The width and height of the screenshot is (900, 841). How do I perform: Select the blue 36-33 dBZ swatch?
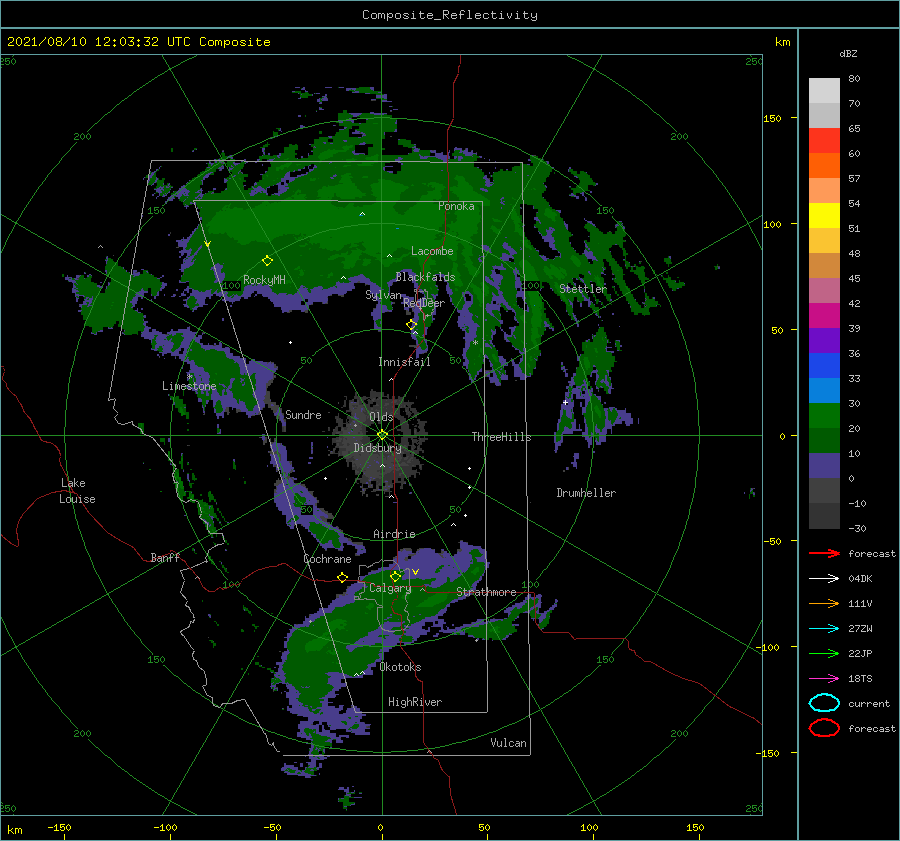824,366
